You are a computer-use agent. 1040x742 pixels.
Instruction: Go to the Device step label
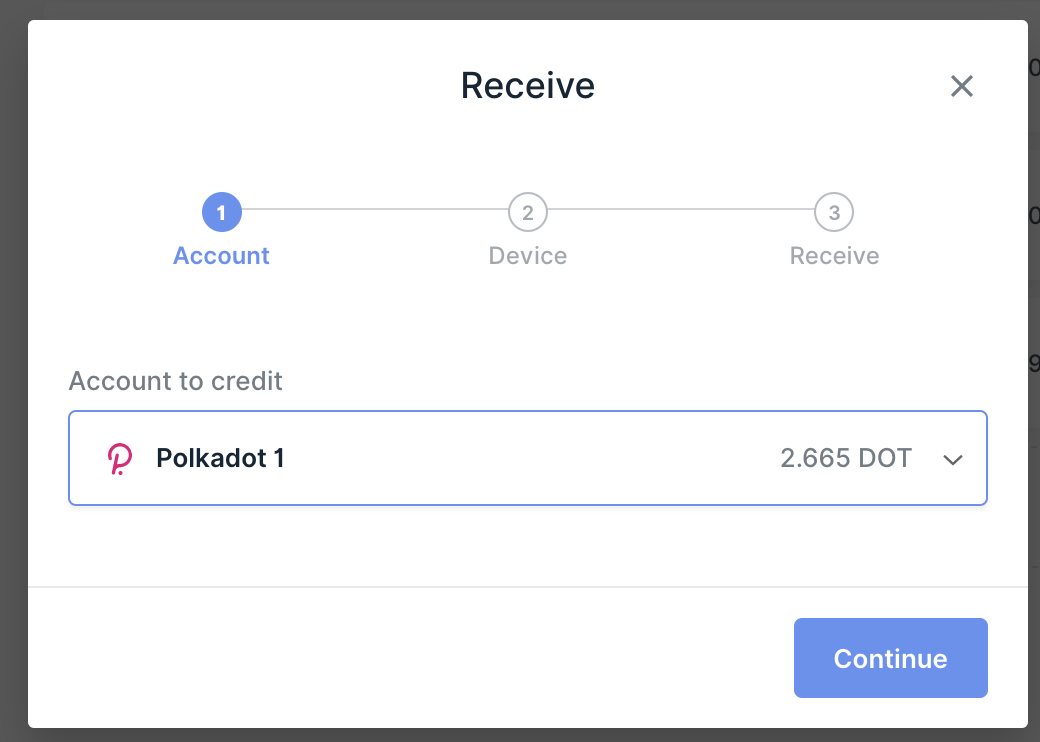(x=528, y=256)
